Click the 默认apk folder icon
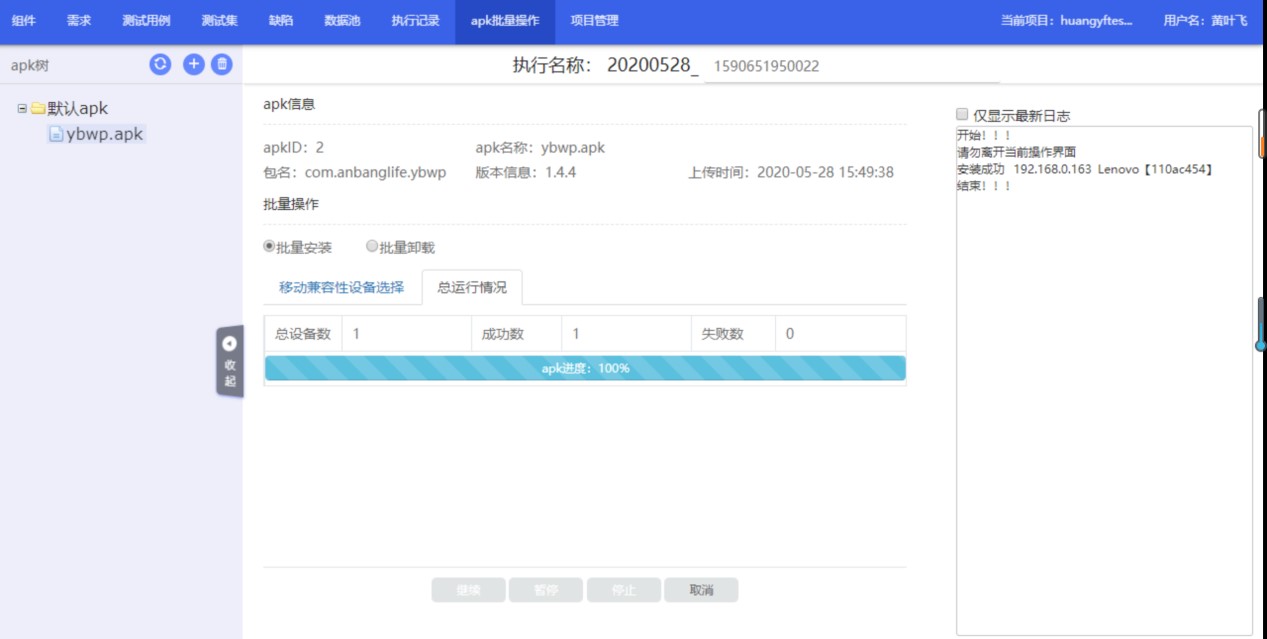The image size is (1267, 639). [38, 109]
